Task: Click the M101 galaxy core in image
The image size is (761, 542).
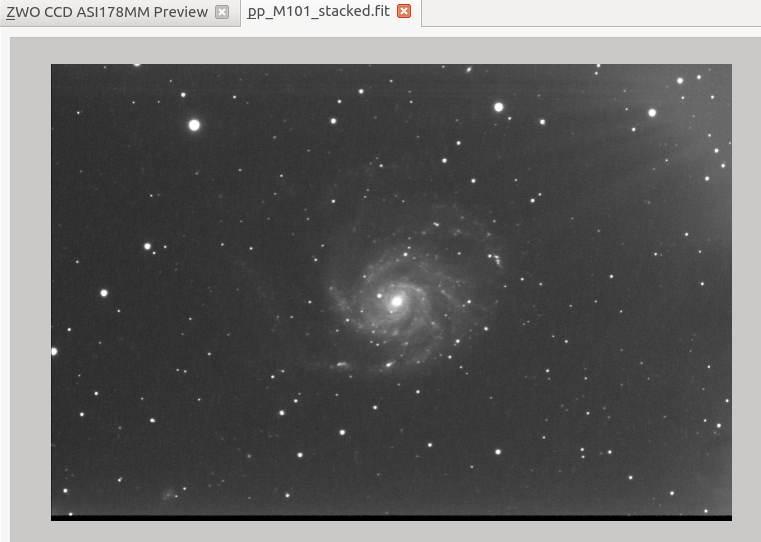Action: pyautogui.click(x=397, y=301)
